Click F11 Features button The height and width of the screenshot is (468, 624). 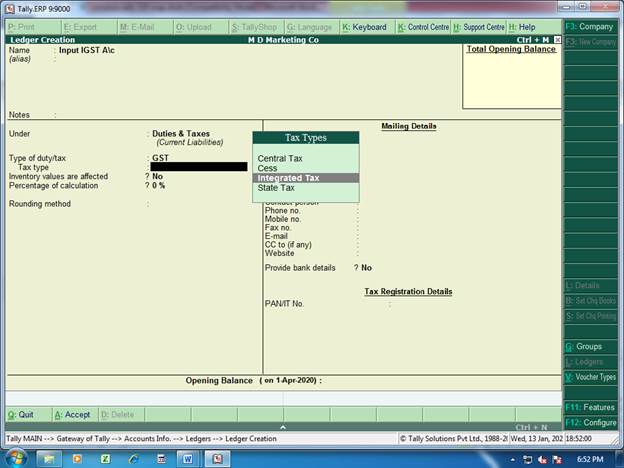click(591, 408)
